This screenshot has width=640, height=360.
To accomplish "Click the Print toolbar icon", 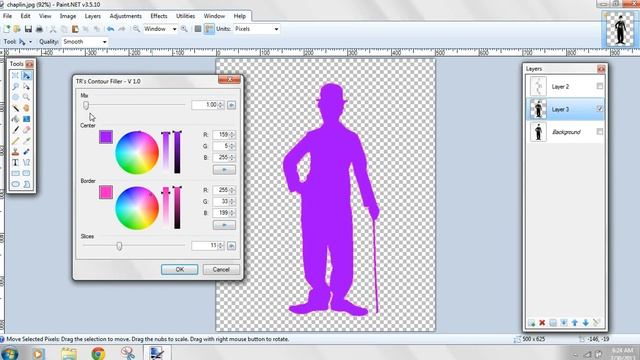I will coord(39,29).
